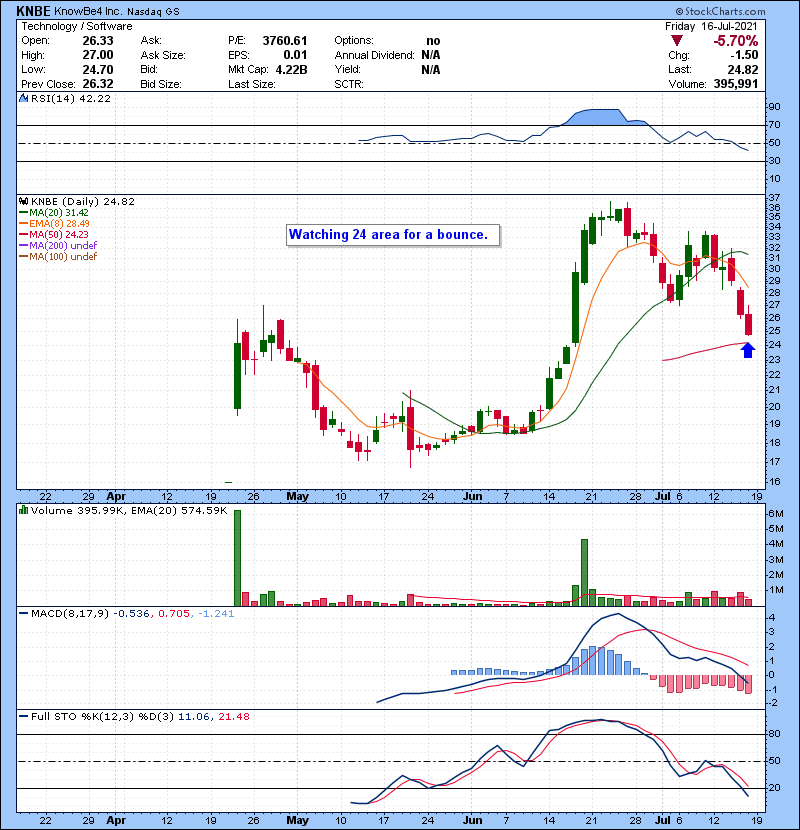The height and width of the screenshot is (830, 800).
Task: Click the Options value 'no'
Action: pyautogui.click(x=433, y=41)
